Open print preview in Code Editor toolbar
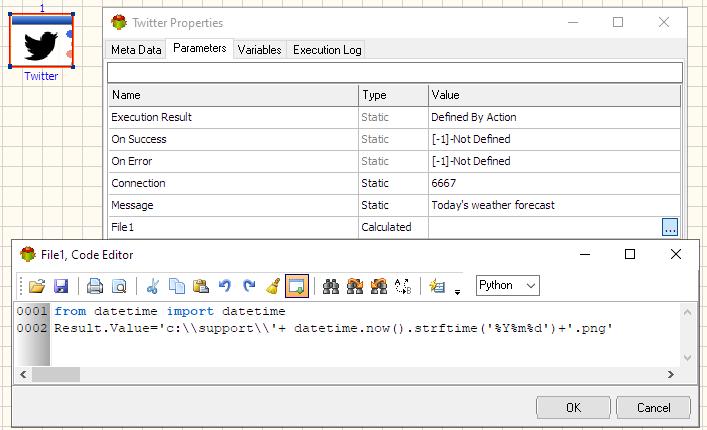Viewport: 707px width, 430px height. pos(119,286)
